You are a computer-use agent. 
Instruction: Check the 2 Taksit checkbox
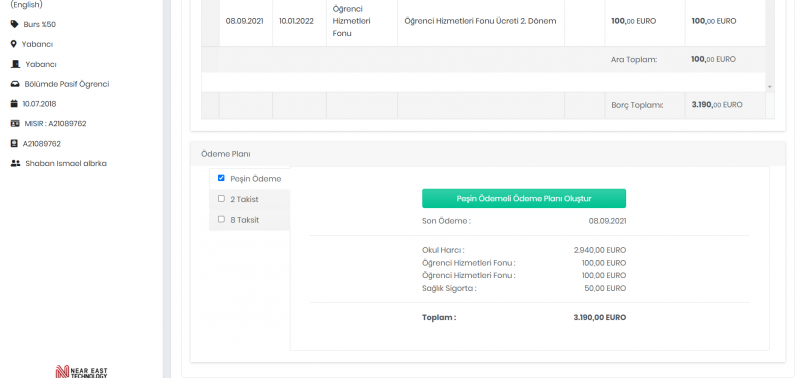pyautogui.click(x=221, y=198)
